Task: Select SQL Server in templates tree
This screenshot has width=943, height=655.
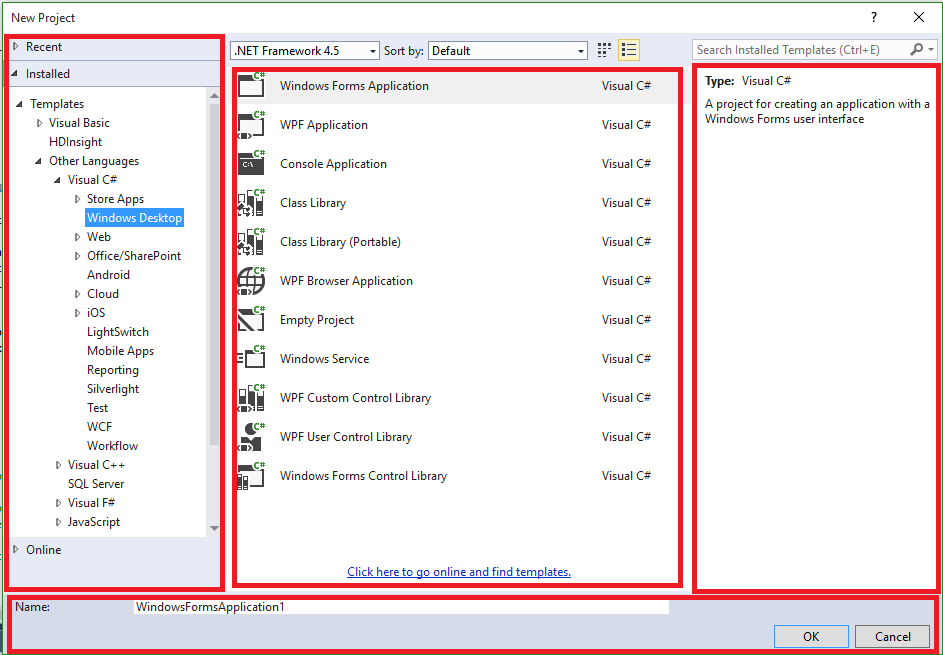Action: (x=96, y=484)
